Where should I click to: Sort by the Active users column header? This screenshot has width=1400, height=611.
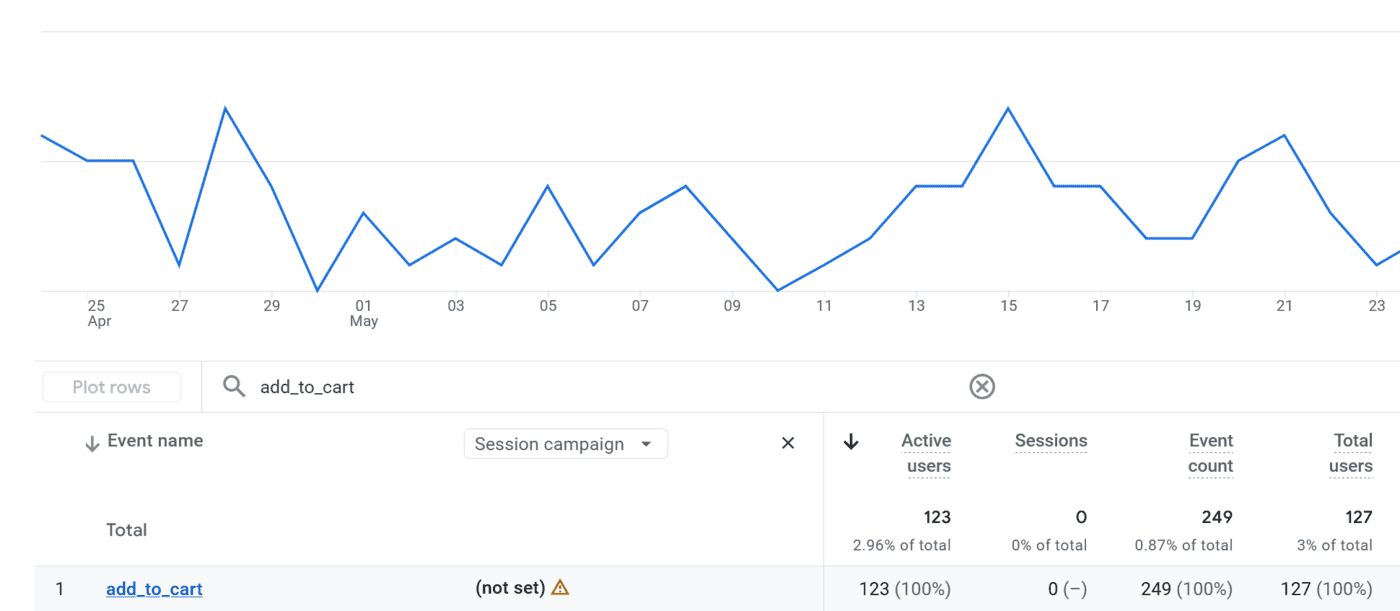click(926, 453)
